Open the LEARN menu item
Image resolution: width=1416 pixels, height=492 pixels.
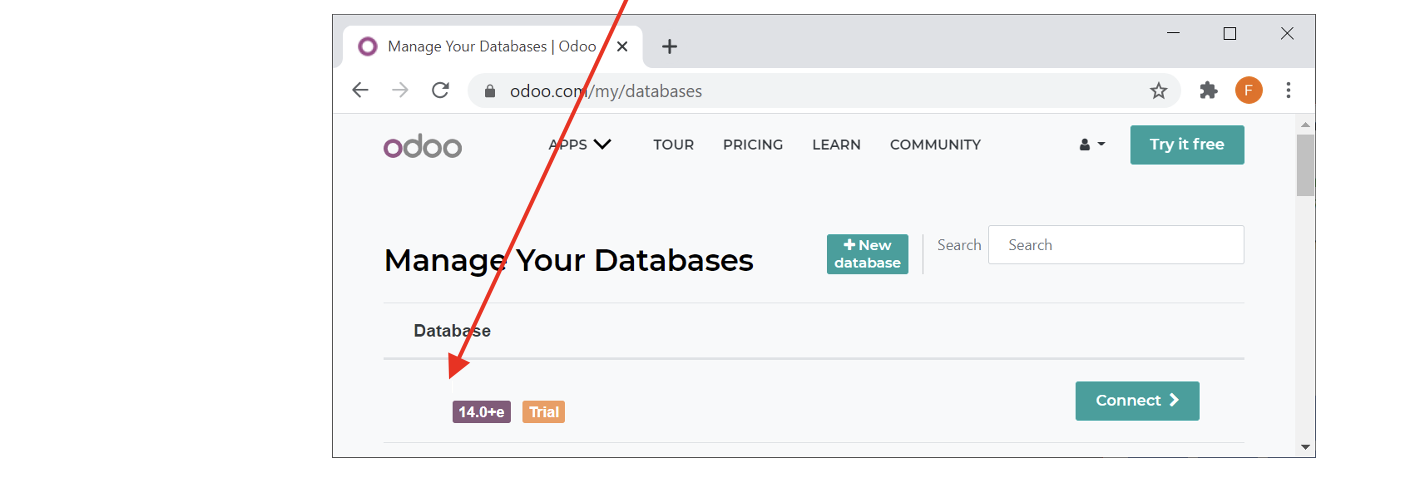pyautogui.click(x=836, y=145)
